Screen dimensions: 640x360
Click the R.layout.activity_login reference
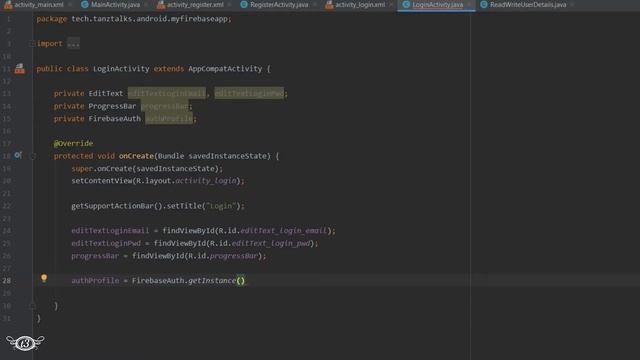pyautogui.click(x=187, y=180)
